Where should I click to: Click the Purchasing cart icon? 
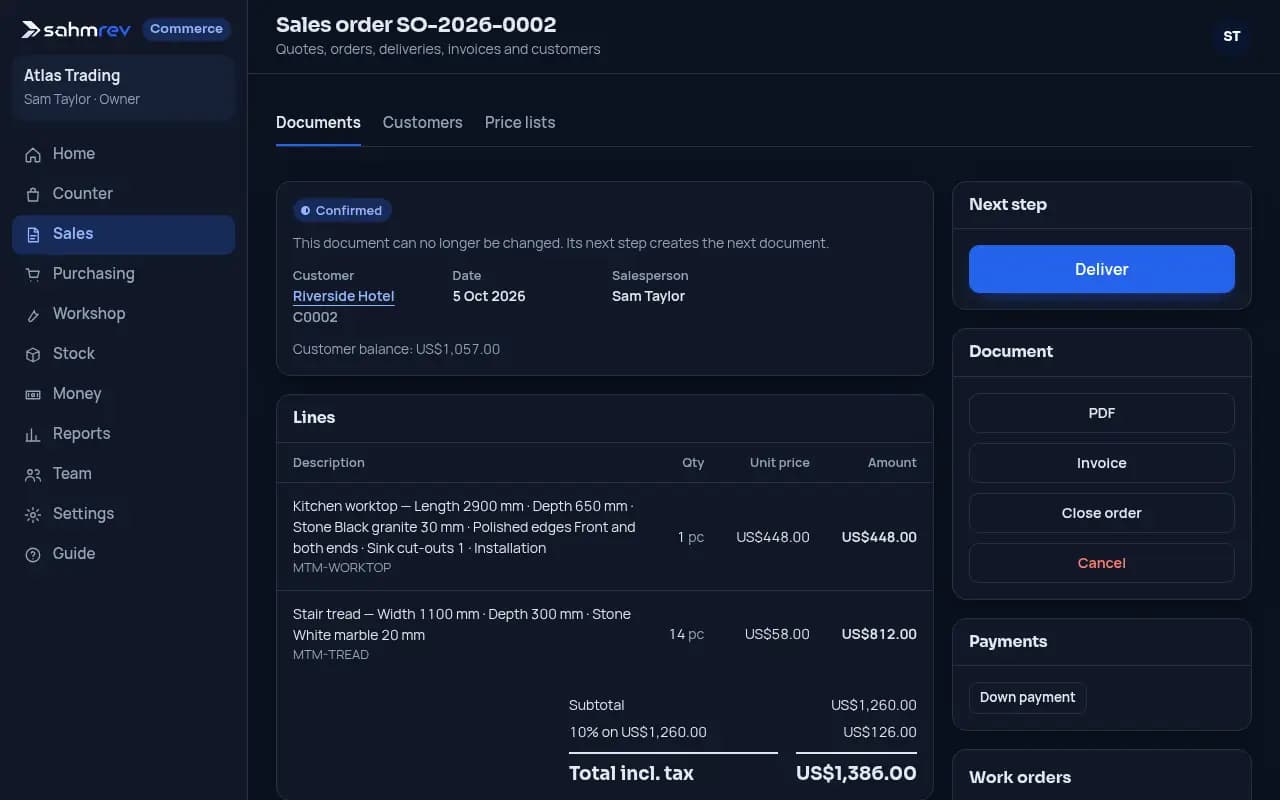[x=33, y=274]
